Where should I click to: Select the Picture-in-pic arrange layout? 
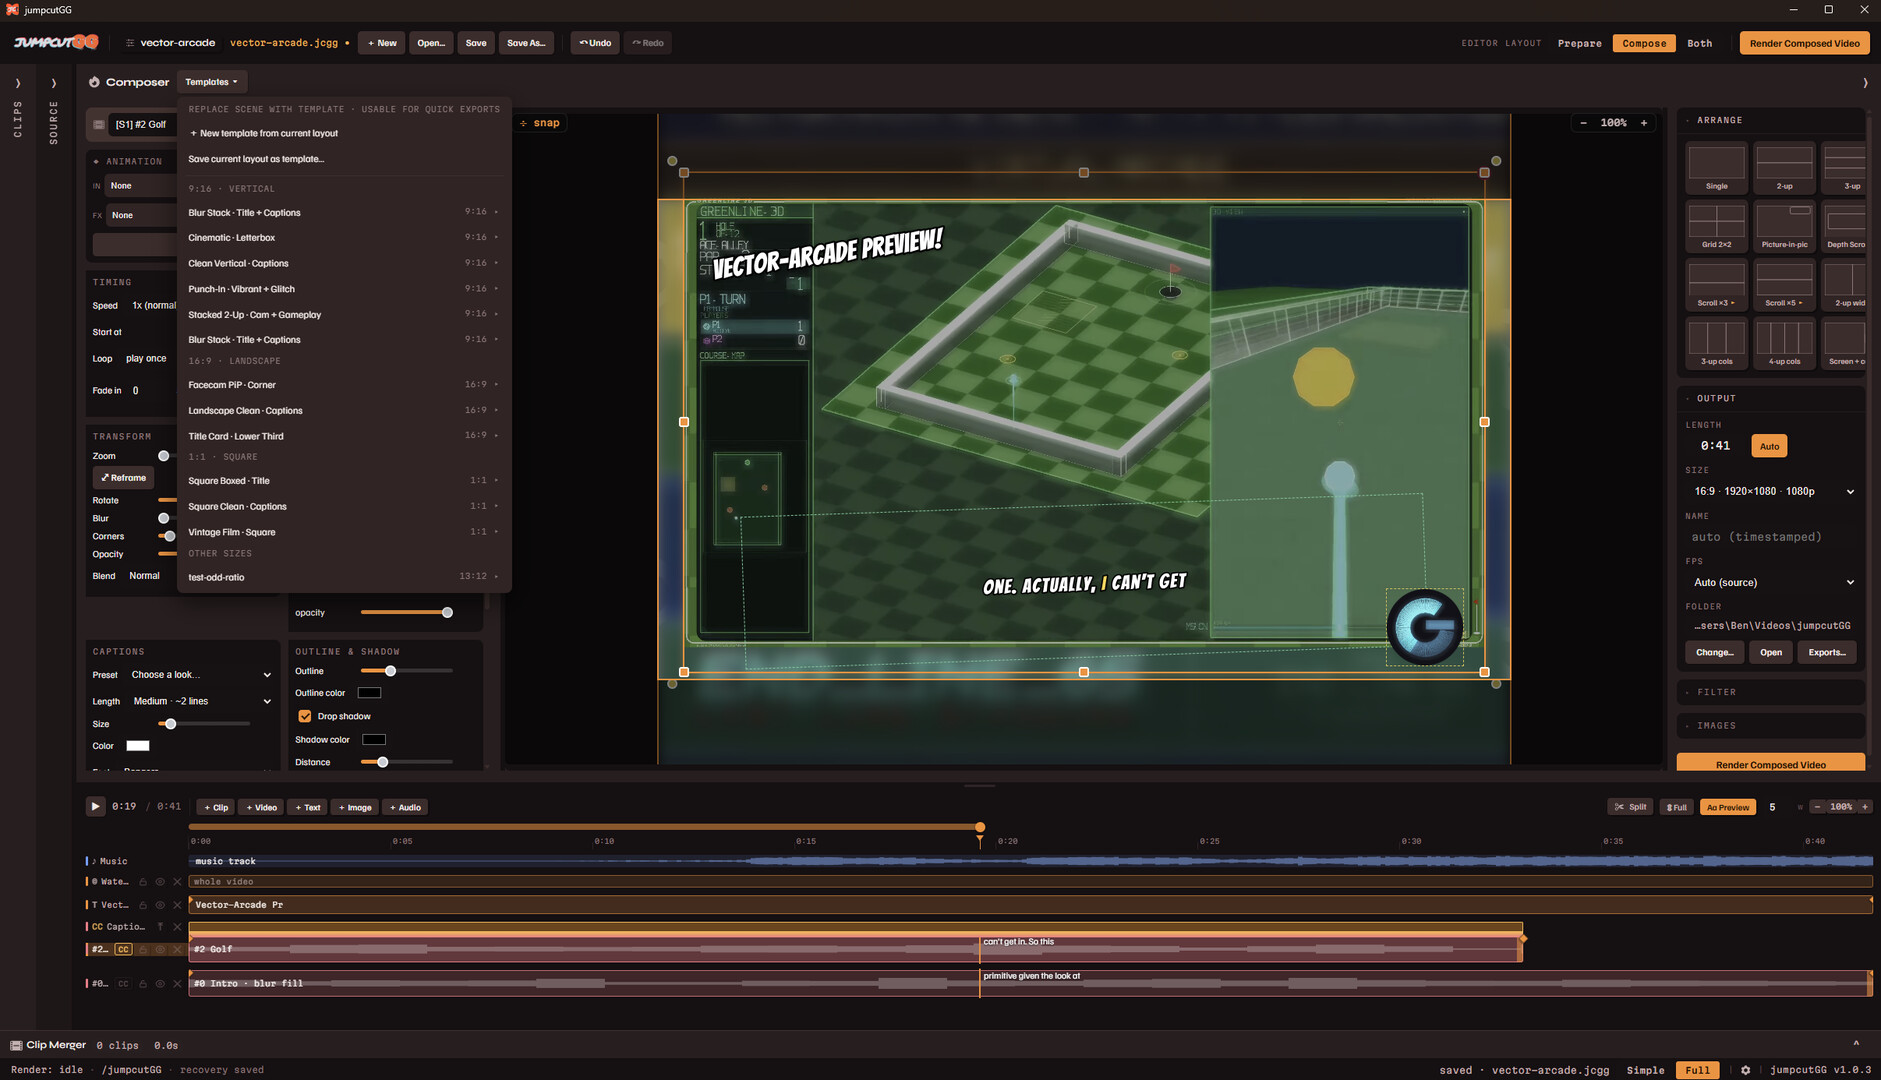click(1784, 226)
